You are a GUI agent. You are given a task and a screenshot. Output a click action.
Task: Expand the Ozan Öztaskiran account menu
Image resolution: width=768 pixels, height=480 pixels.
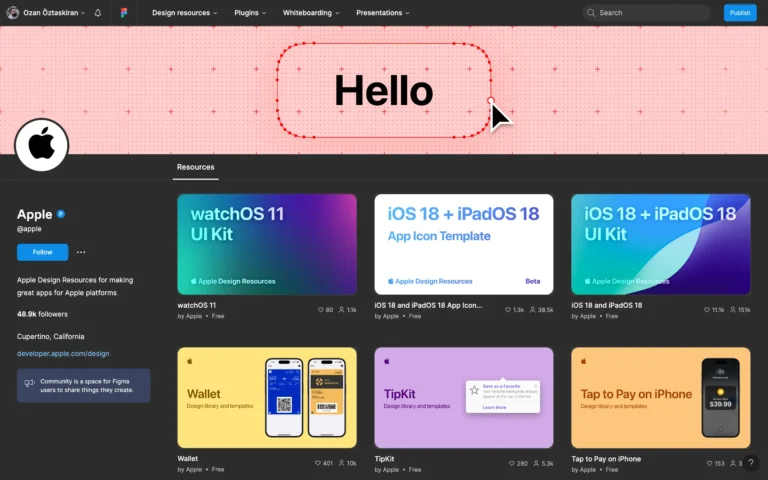(48, 13)
